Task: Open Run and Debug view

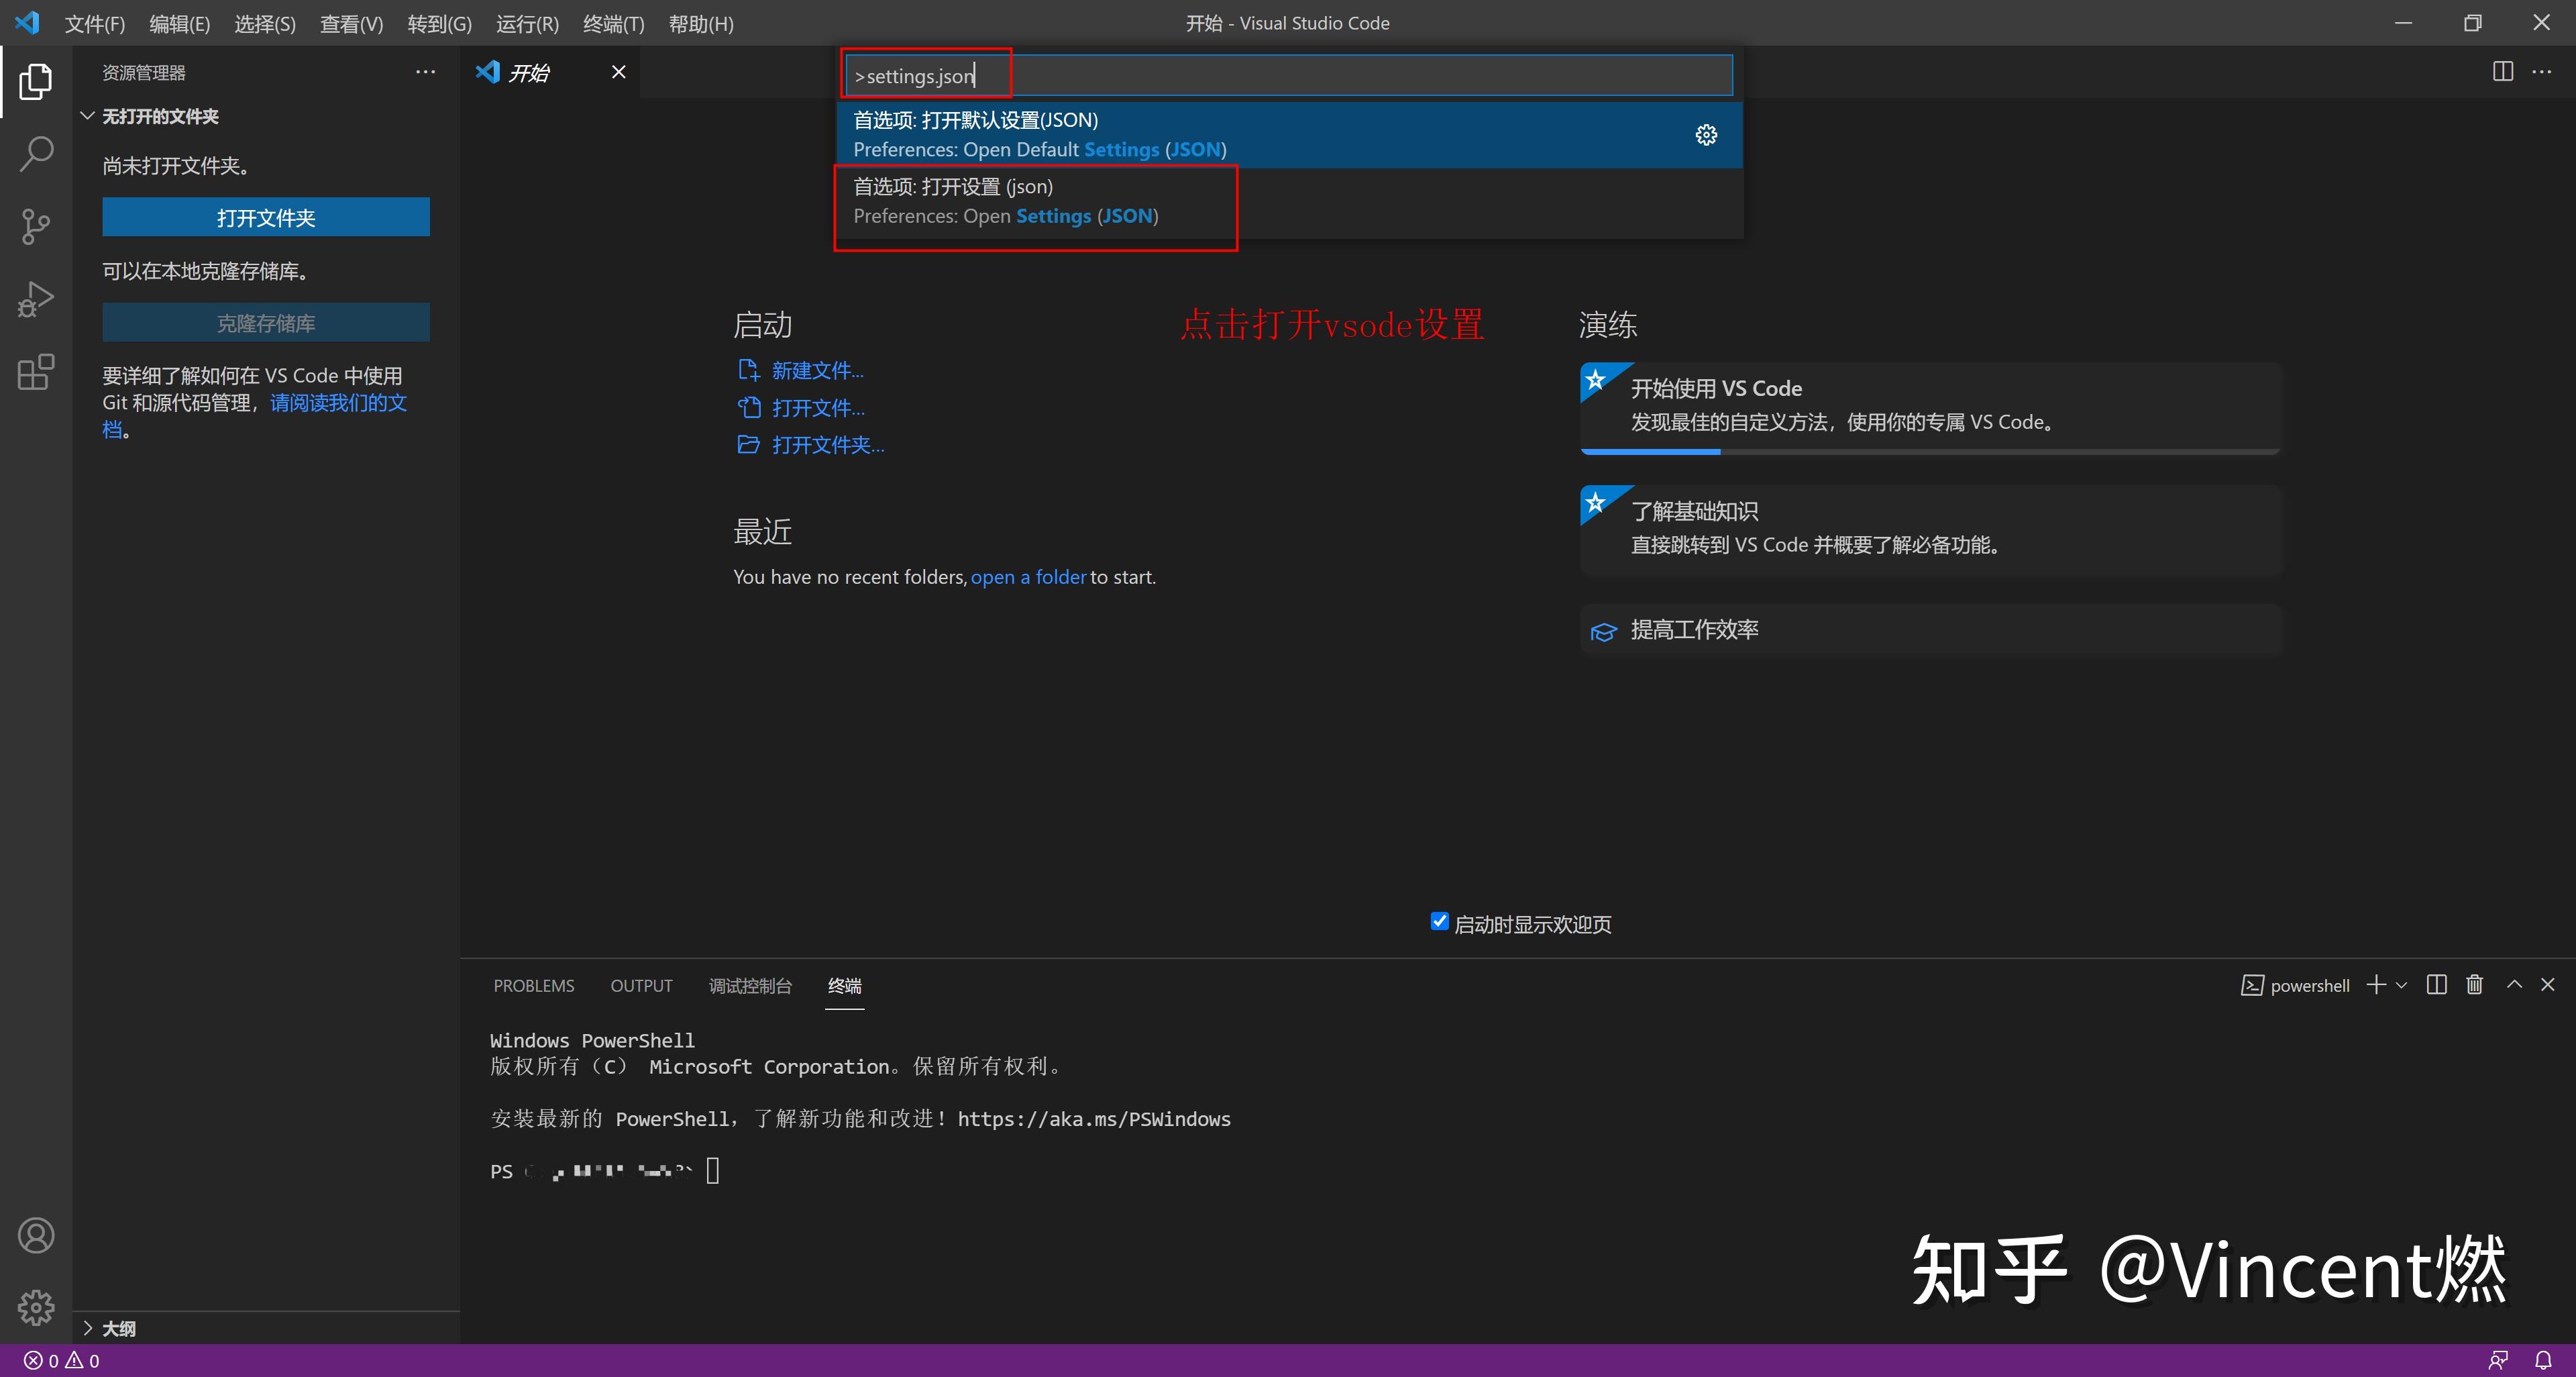Action: coord(36,299)
